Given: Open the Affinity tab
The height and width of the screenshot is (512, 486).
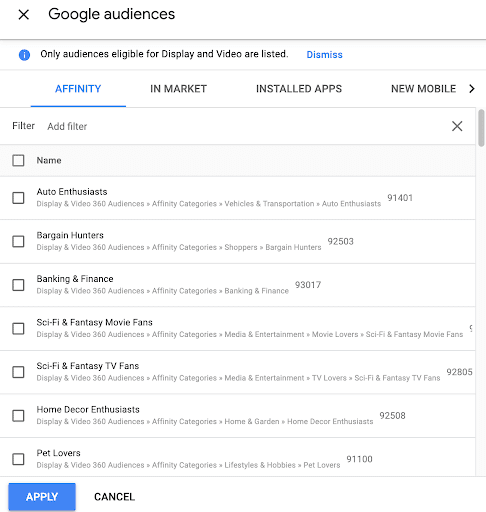Looking at the screenshot, I should click(78, 89).
